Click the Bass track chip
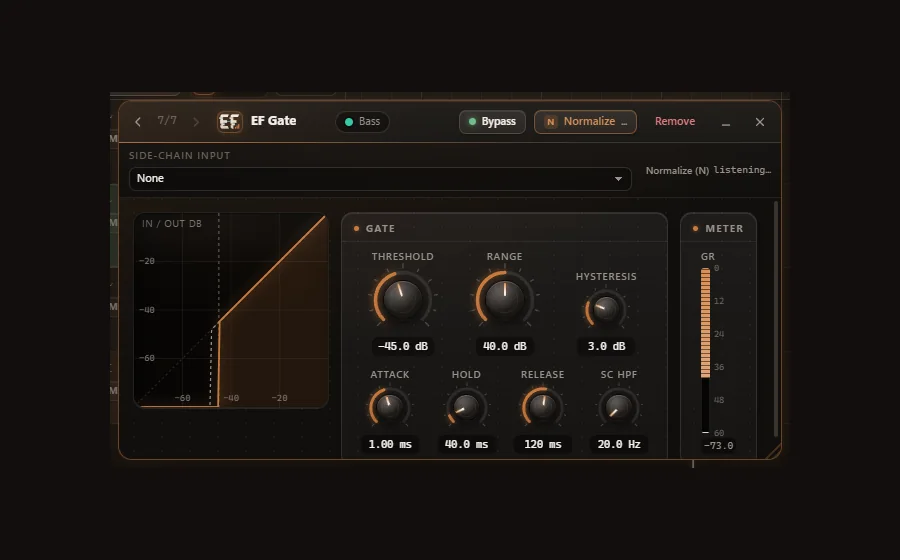This screenshot has height=560, width=900. coord(362,122)
